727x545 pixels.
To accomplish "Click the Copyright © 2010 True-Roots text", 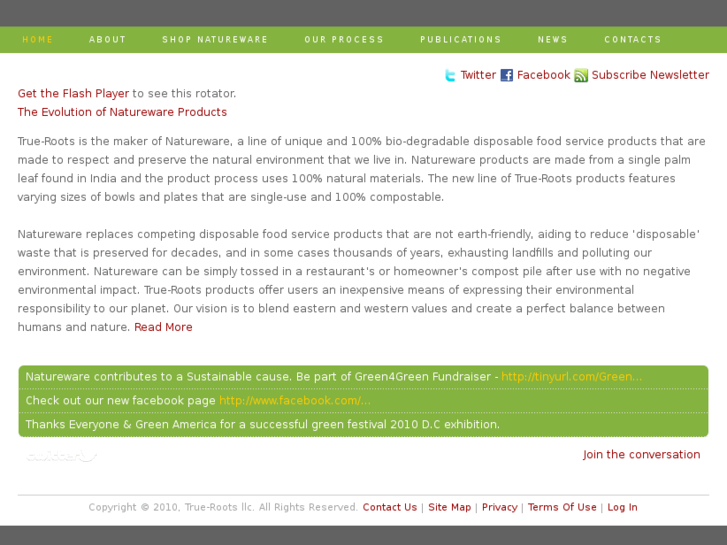I will 223,507.
